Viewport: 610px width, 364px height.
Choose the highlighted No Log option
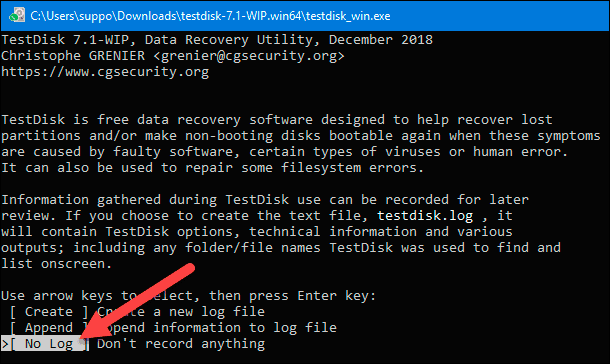49,344
